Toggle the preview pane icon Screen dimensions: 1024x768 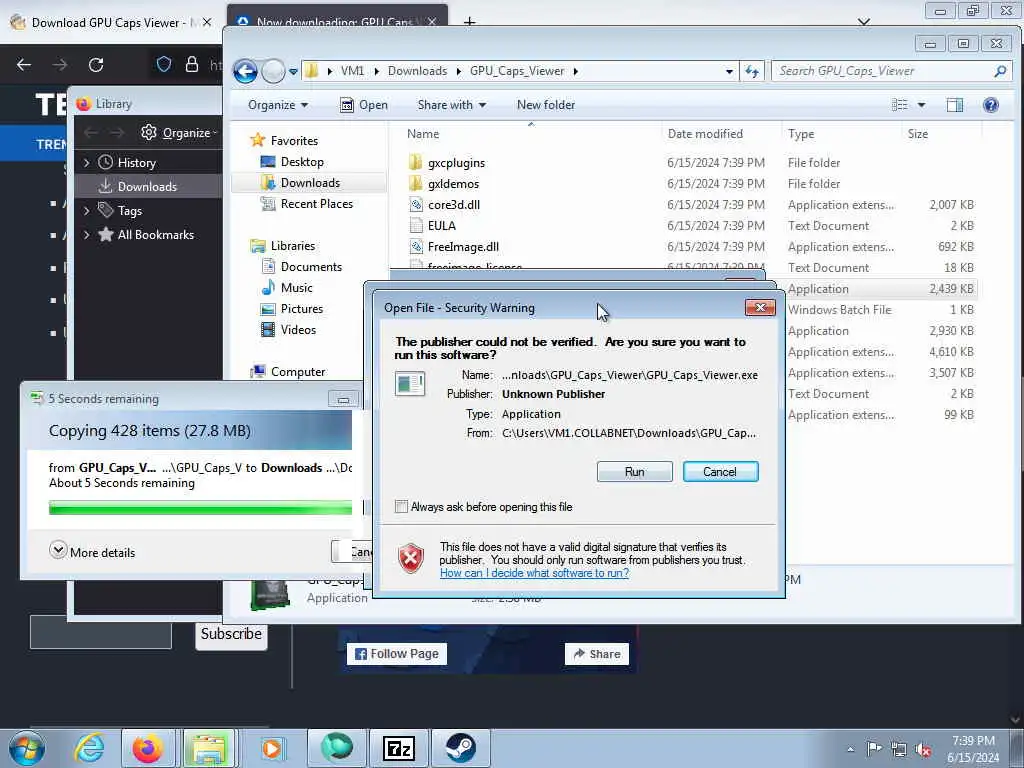(955, 105)
